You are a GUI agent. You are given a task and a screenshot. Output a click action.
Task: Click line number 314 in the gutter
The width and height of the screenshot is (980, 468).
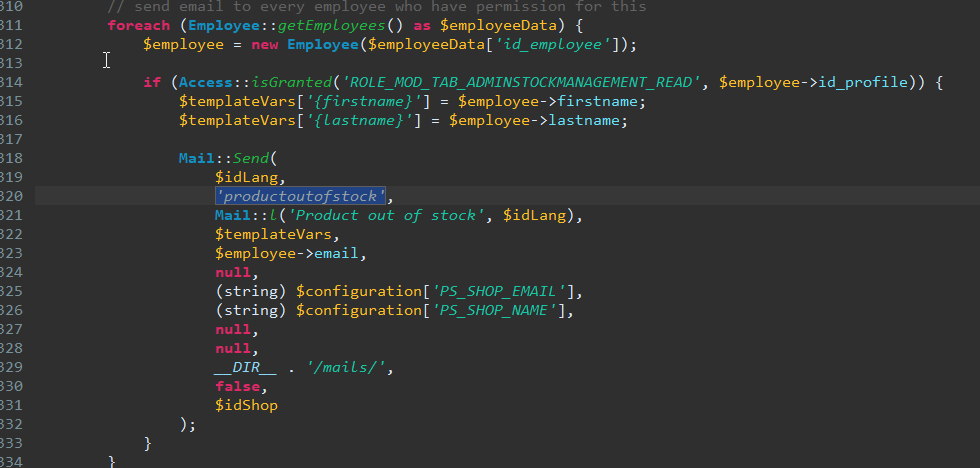pos(11,82)
